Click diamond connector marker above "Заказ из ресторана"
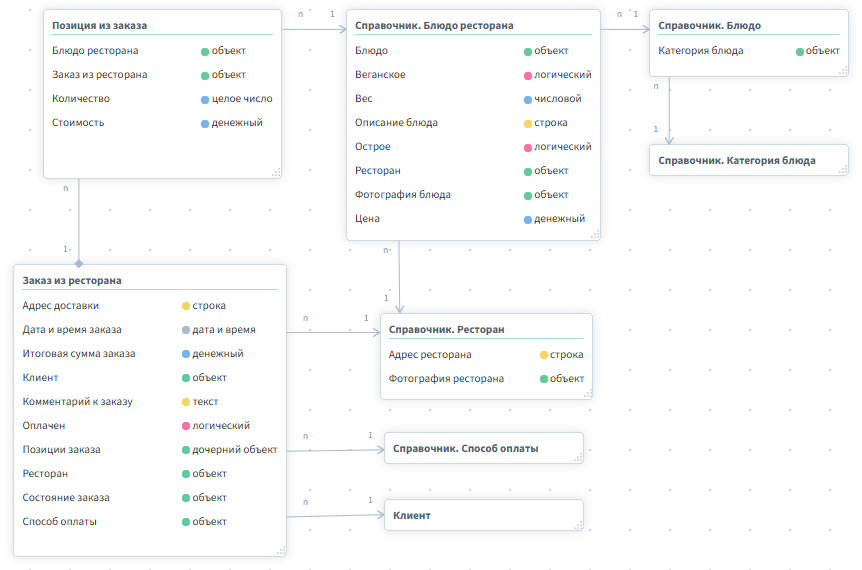The image size is (862, 570). [78, 263]
